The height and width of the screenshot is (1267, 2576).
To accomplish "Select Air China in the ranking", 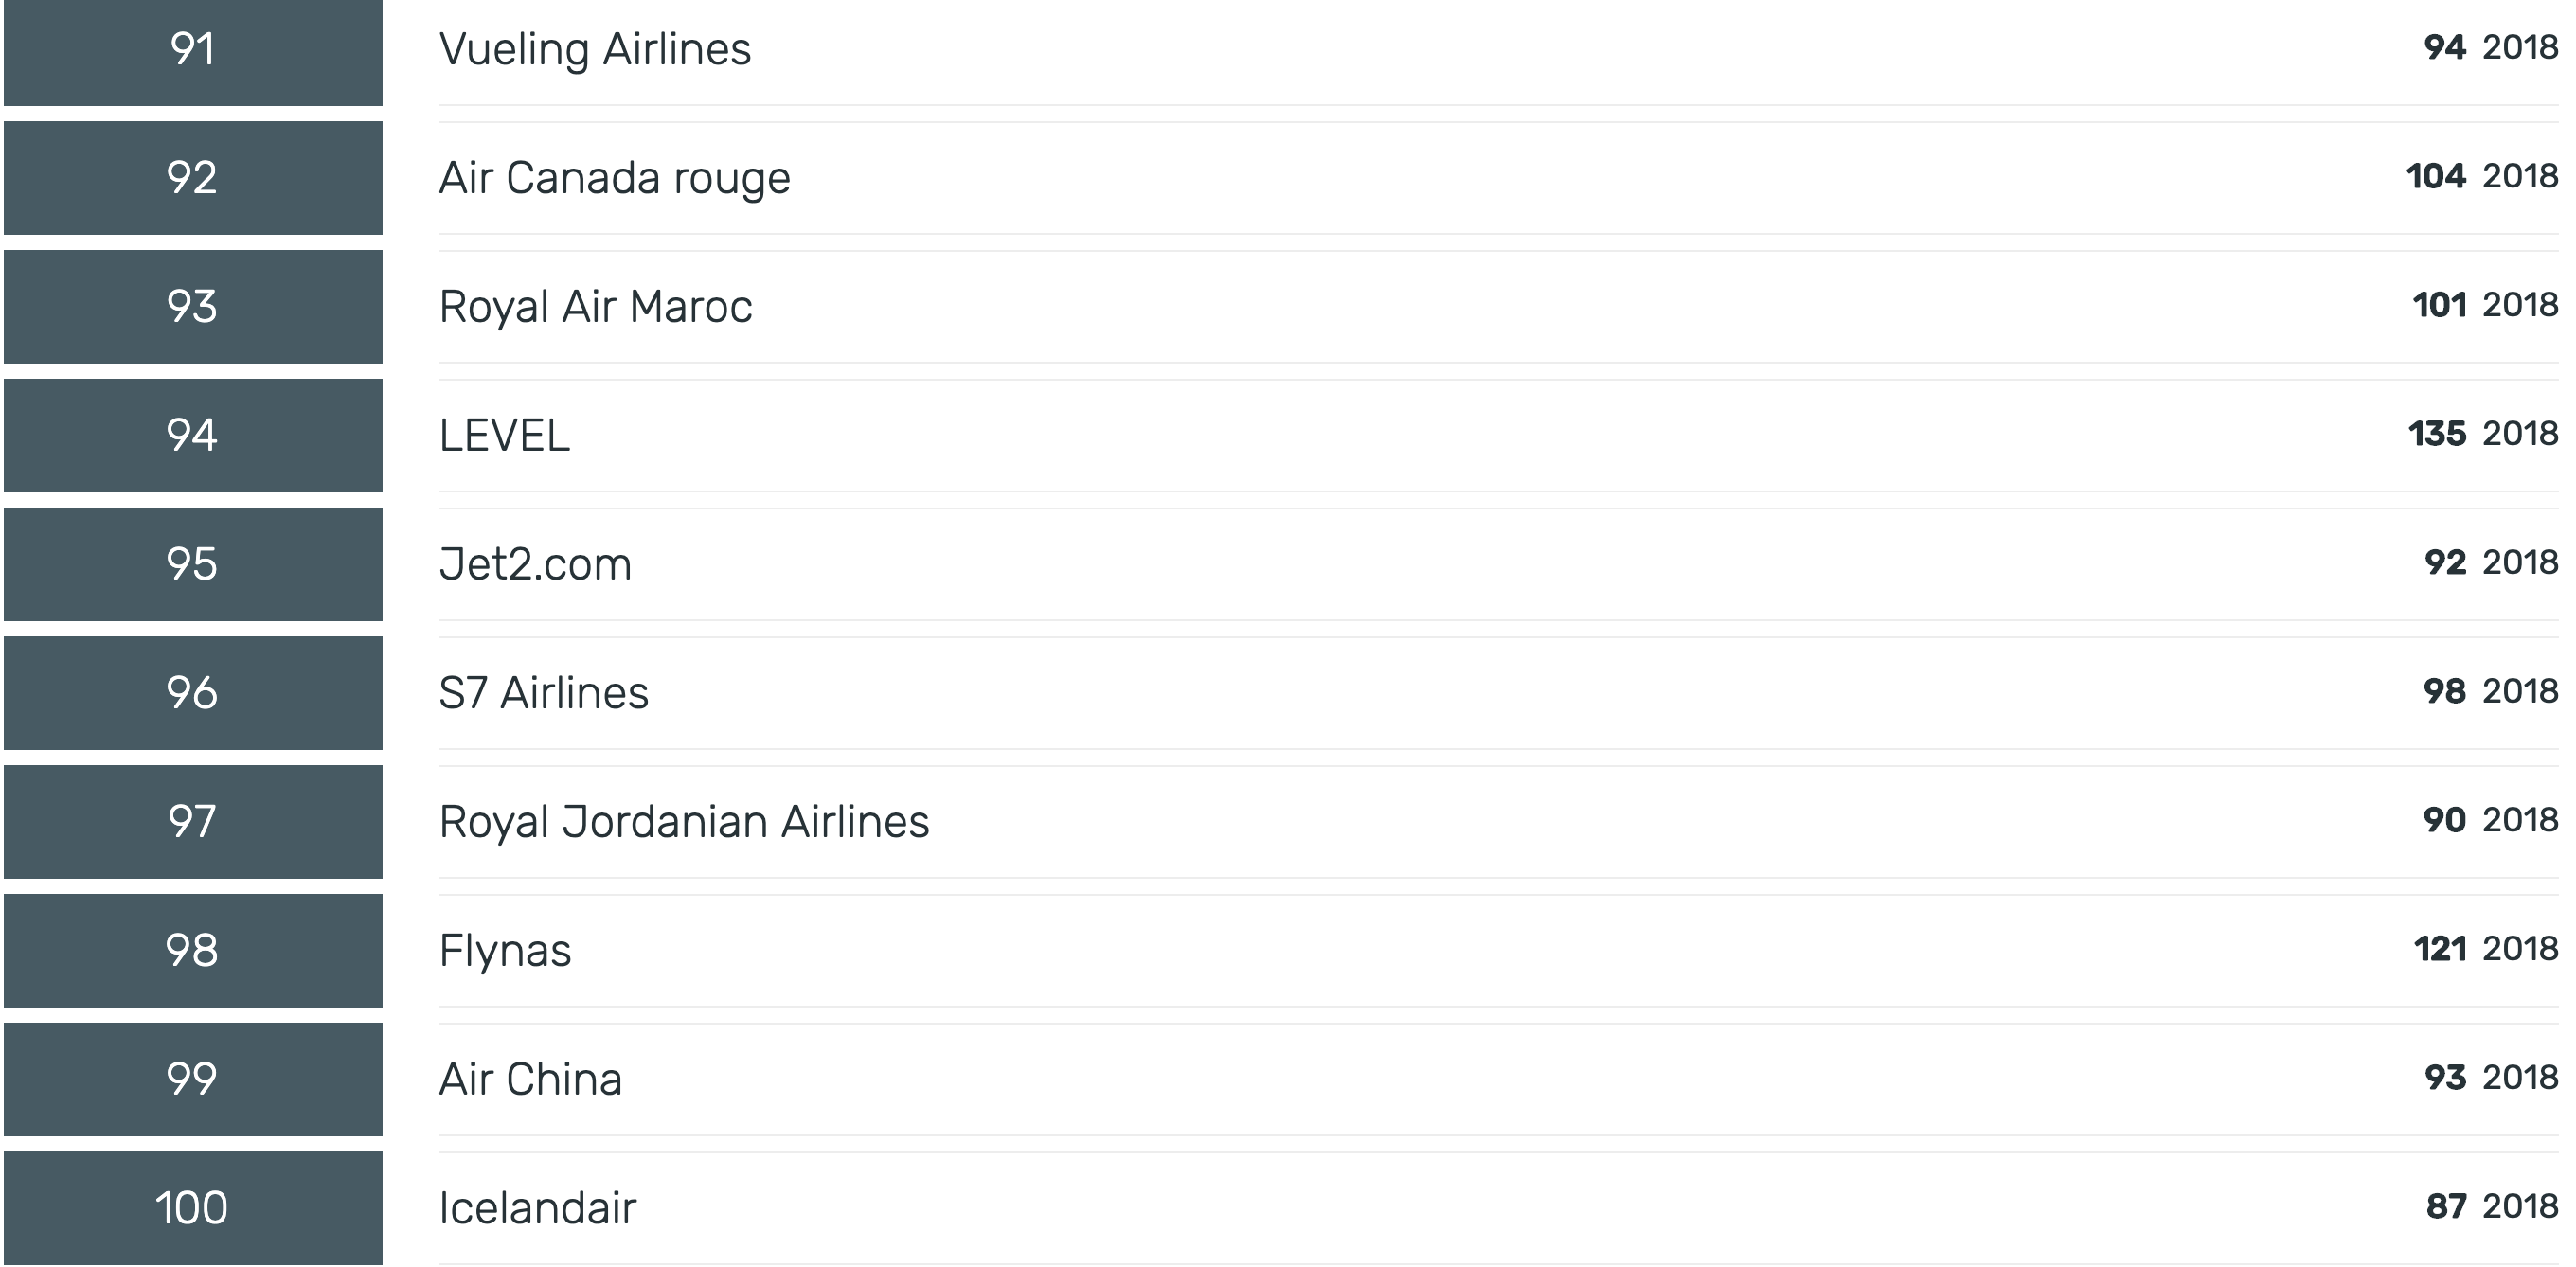I will [530, 1079].
